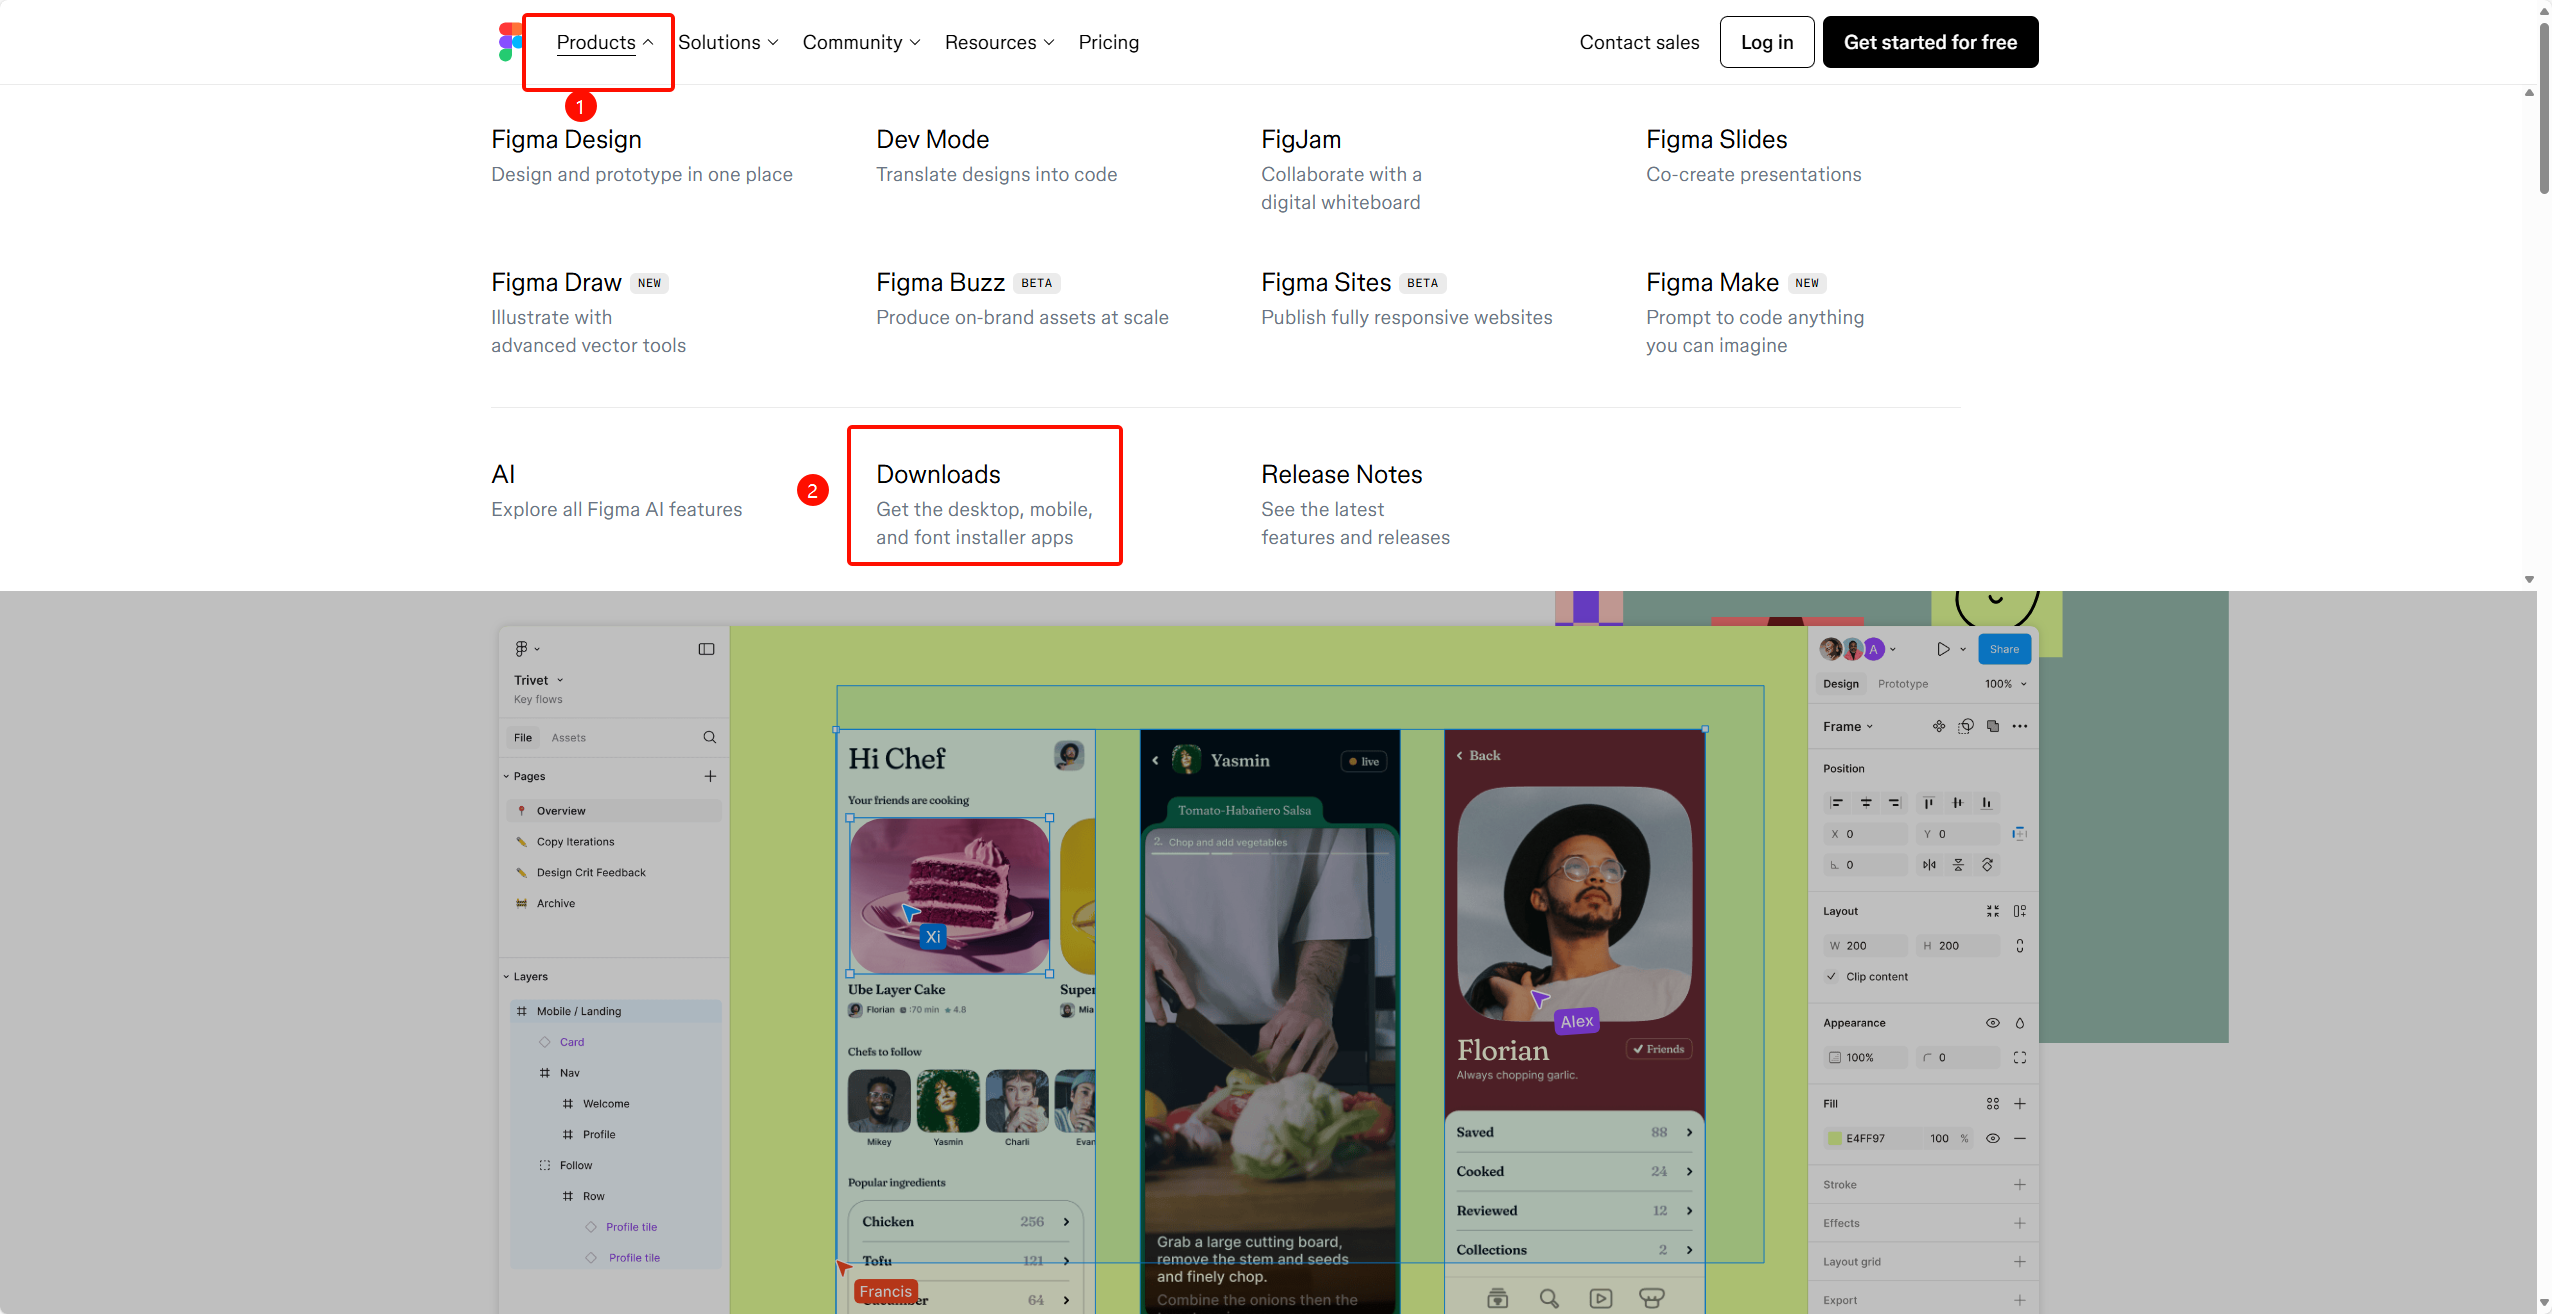Click the align left icon
This screenshot has width=2552, height=1314.
[1835, 803]
